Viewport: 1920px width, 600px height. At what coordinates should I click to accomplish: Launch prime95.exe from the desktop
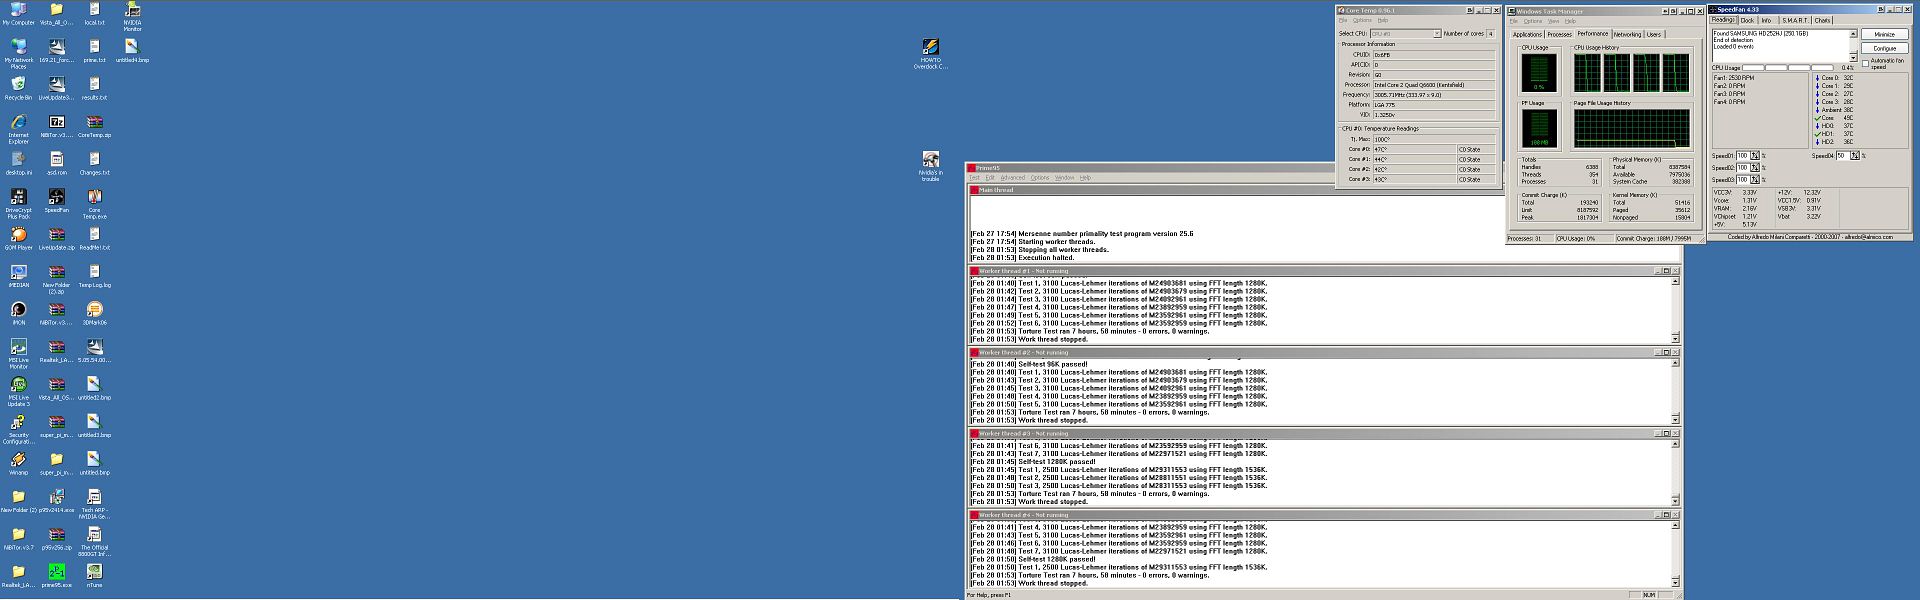pyautogui.click(x=56, y=576)
